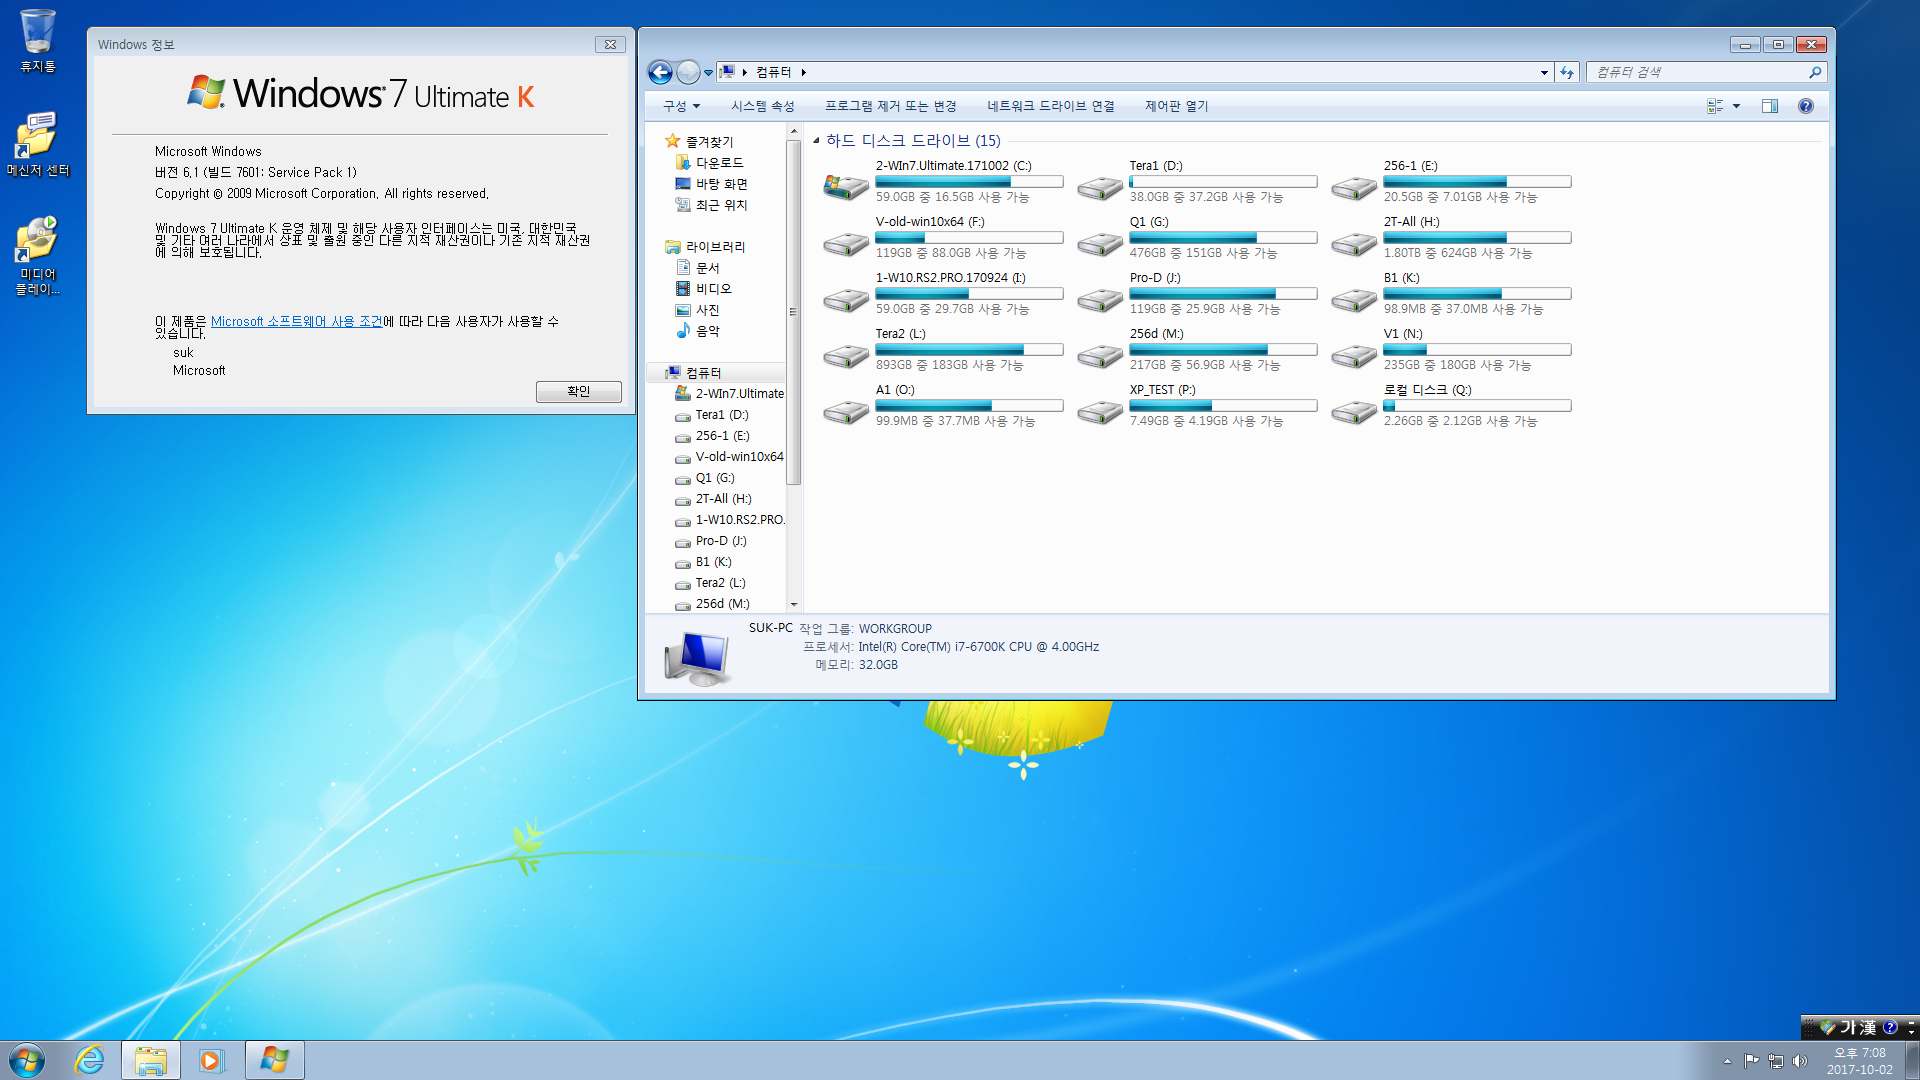The height and width of the screenshot is (1080, 1920).
Task: Click 시스템 속성 in the toolbar
Action: 763,106
